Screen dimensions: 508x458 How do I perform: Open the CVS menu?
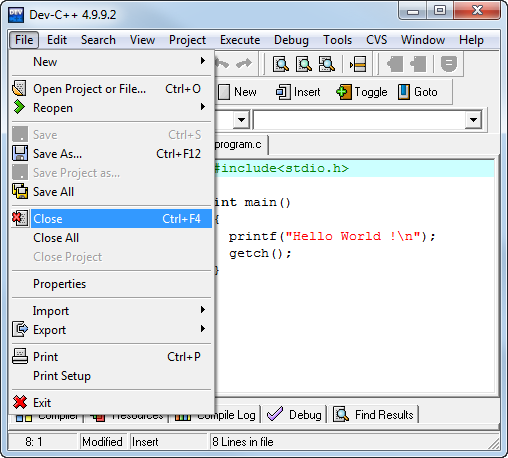click(x=376, y=40)
